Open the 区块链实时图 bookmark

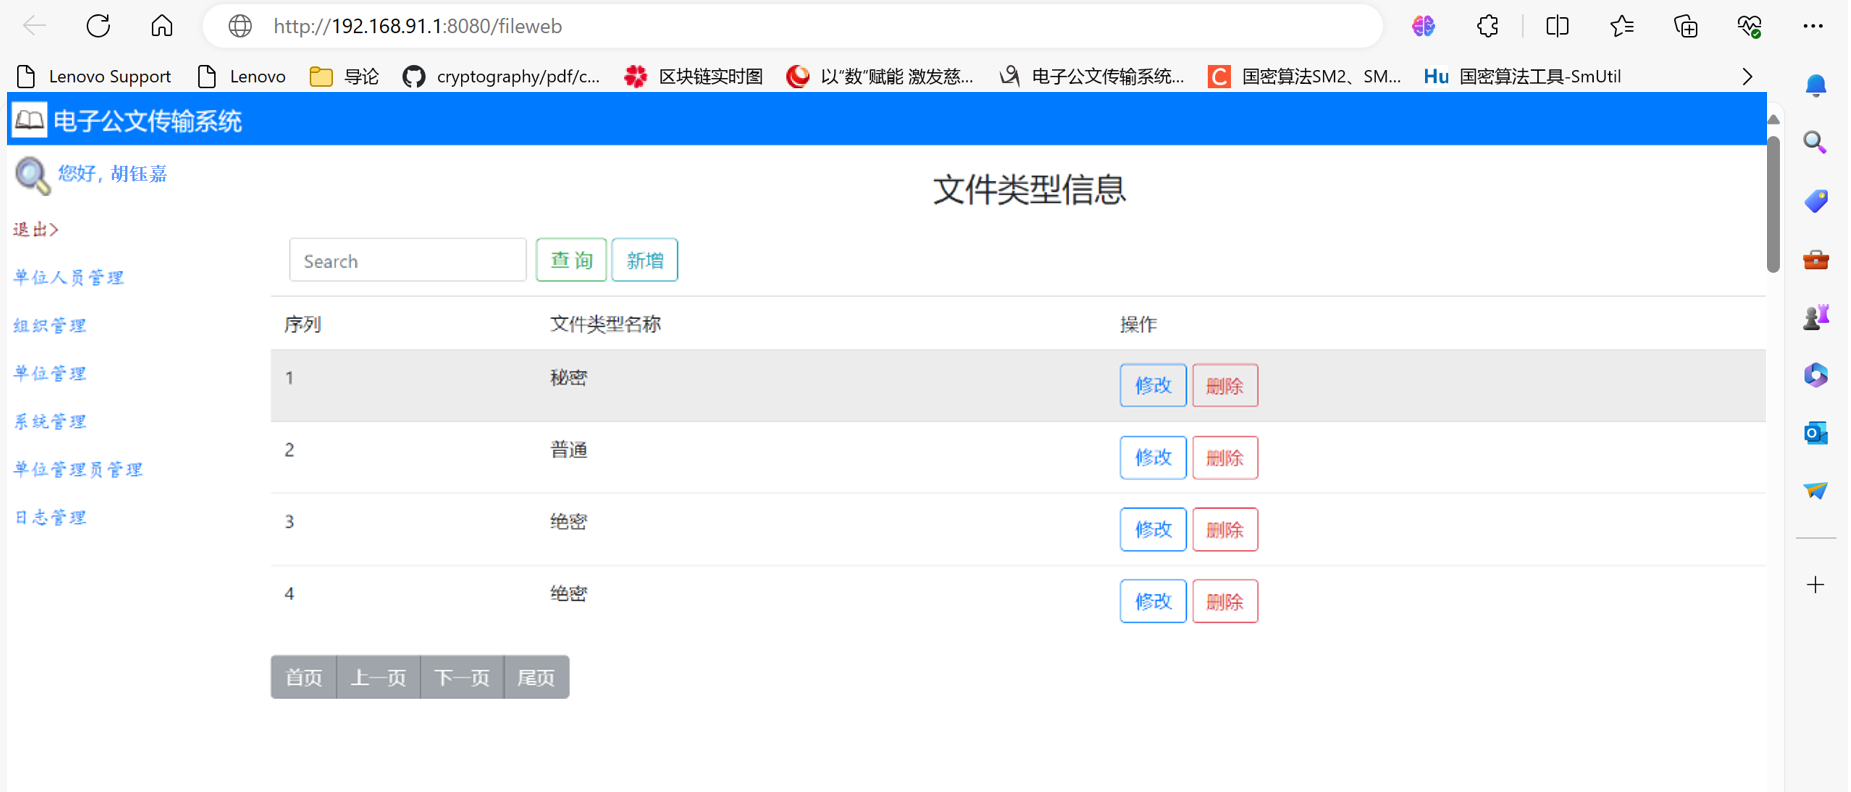pyautogui.click(x=693, y=76)
